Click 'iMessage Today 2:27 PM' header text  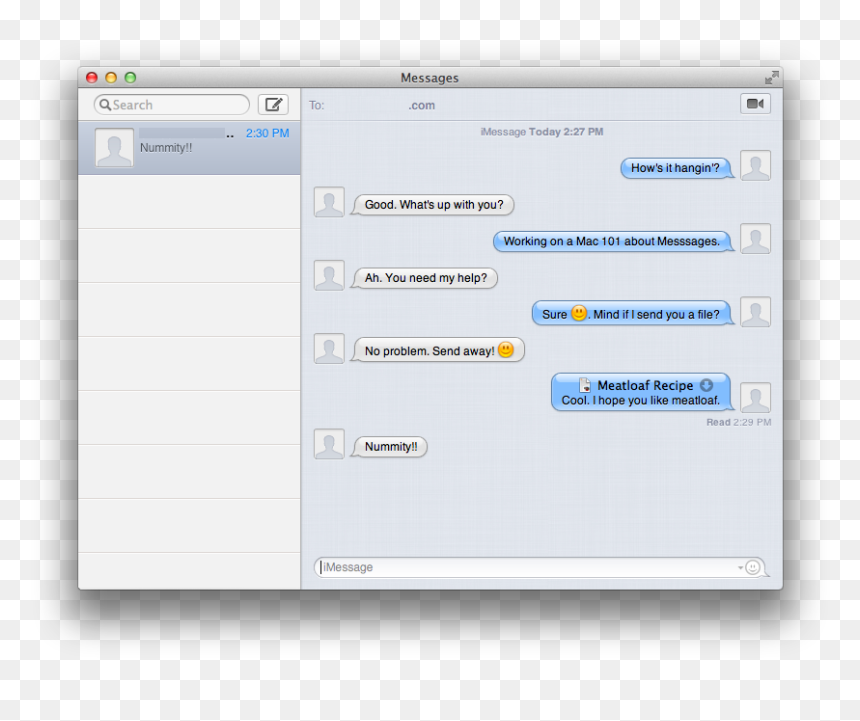tap(542, 132)
